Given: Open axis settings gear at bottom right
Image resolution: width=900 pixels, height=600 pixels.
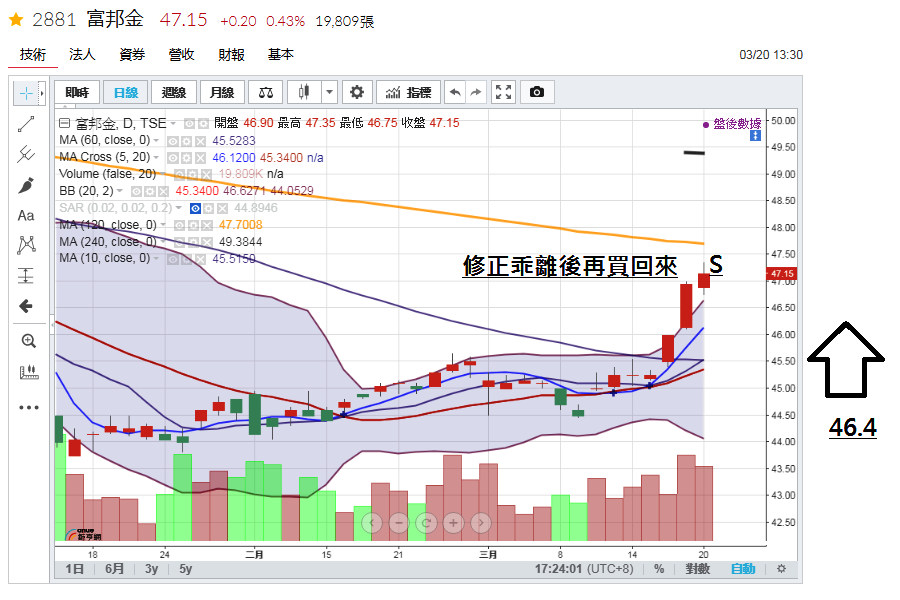Looking at the screenshot, I should (781, 568).
